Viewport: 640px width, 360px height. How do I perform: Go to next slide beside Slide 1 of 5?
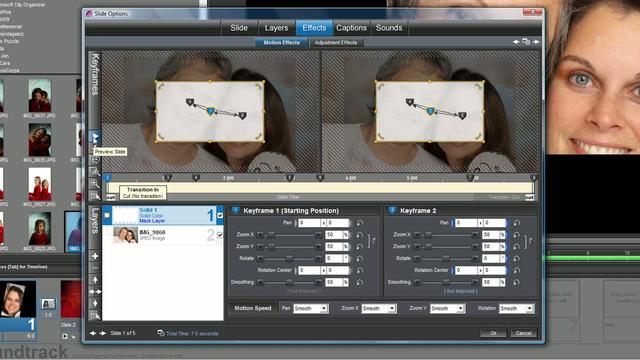coord(102,333)
